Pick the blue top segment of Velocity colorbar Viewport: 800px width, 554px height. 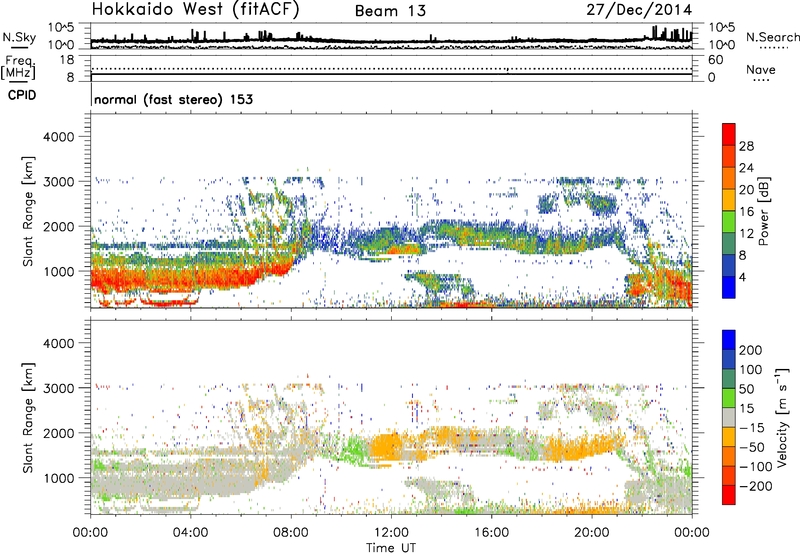729,340
